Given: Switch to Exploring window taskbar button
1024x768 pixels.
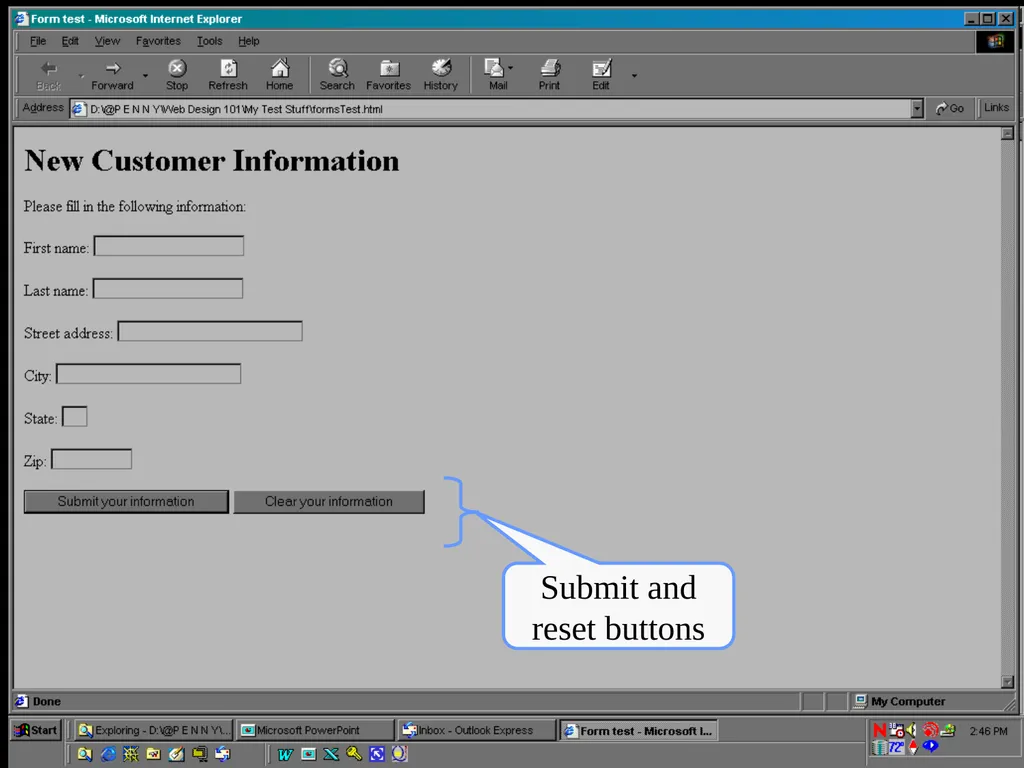Looking at the screenshot, I should 153,730.
